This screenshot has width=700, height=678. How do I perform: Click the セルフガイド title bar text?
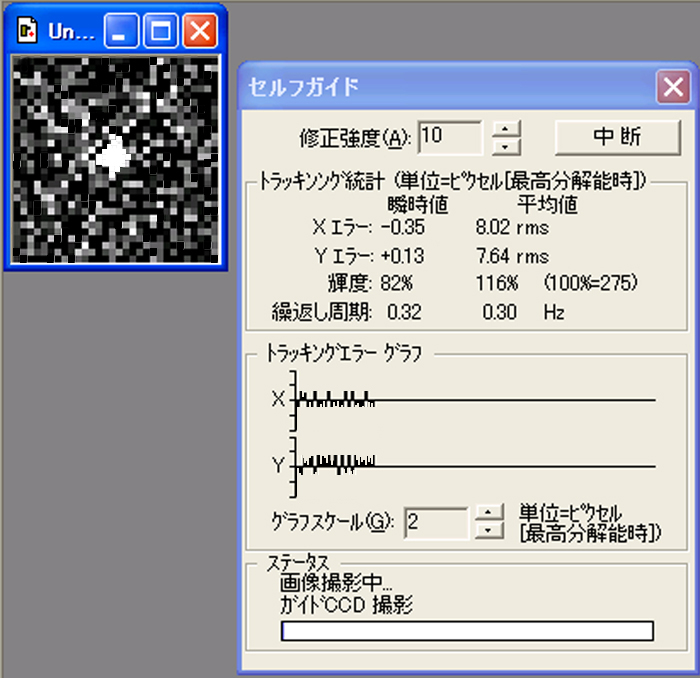tap(304, 87)
